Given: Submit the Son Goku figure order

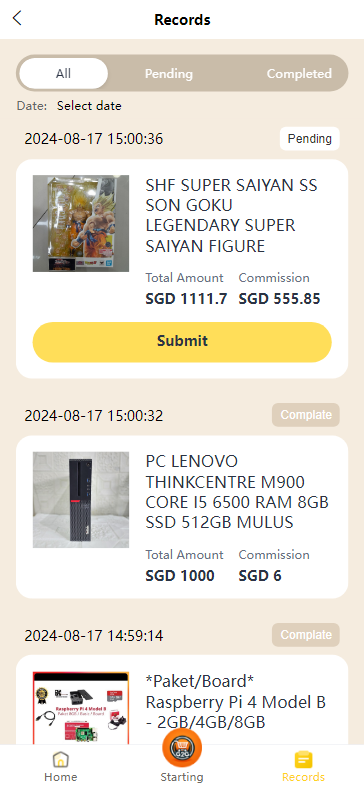Looking at the screenshot, I should (182, 342).
